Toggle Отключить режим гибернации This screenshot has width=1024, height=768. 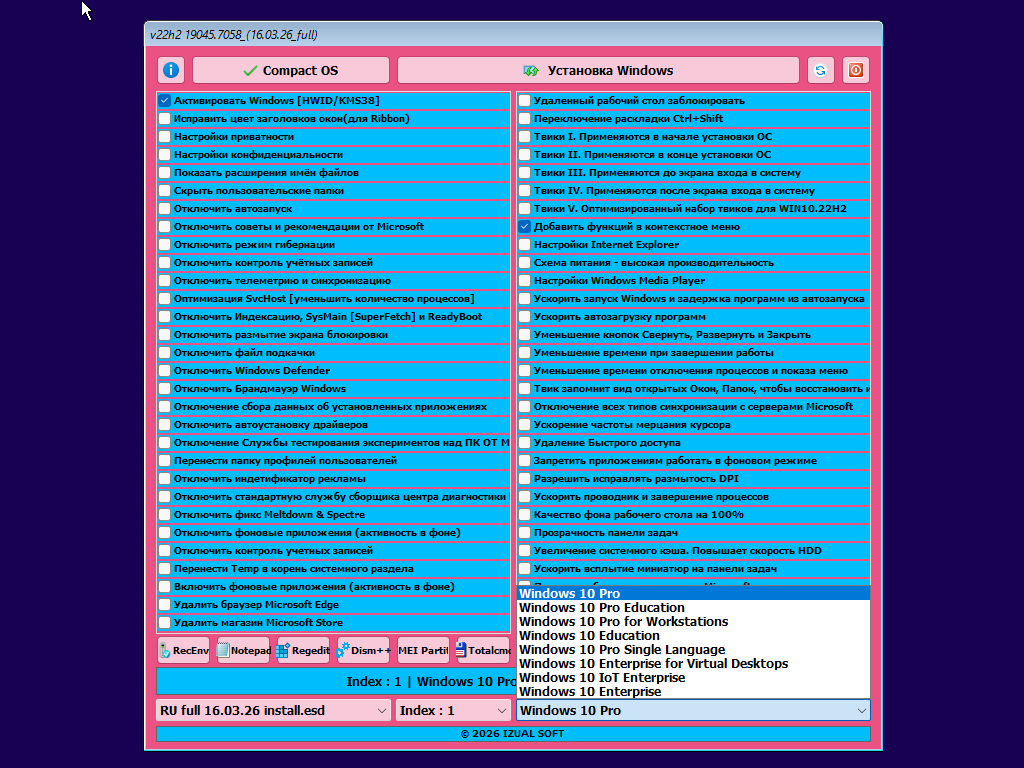(x=165, y=244)
